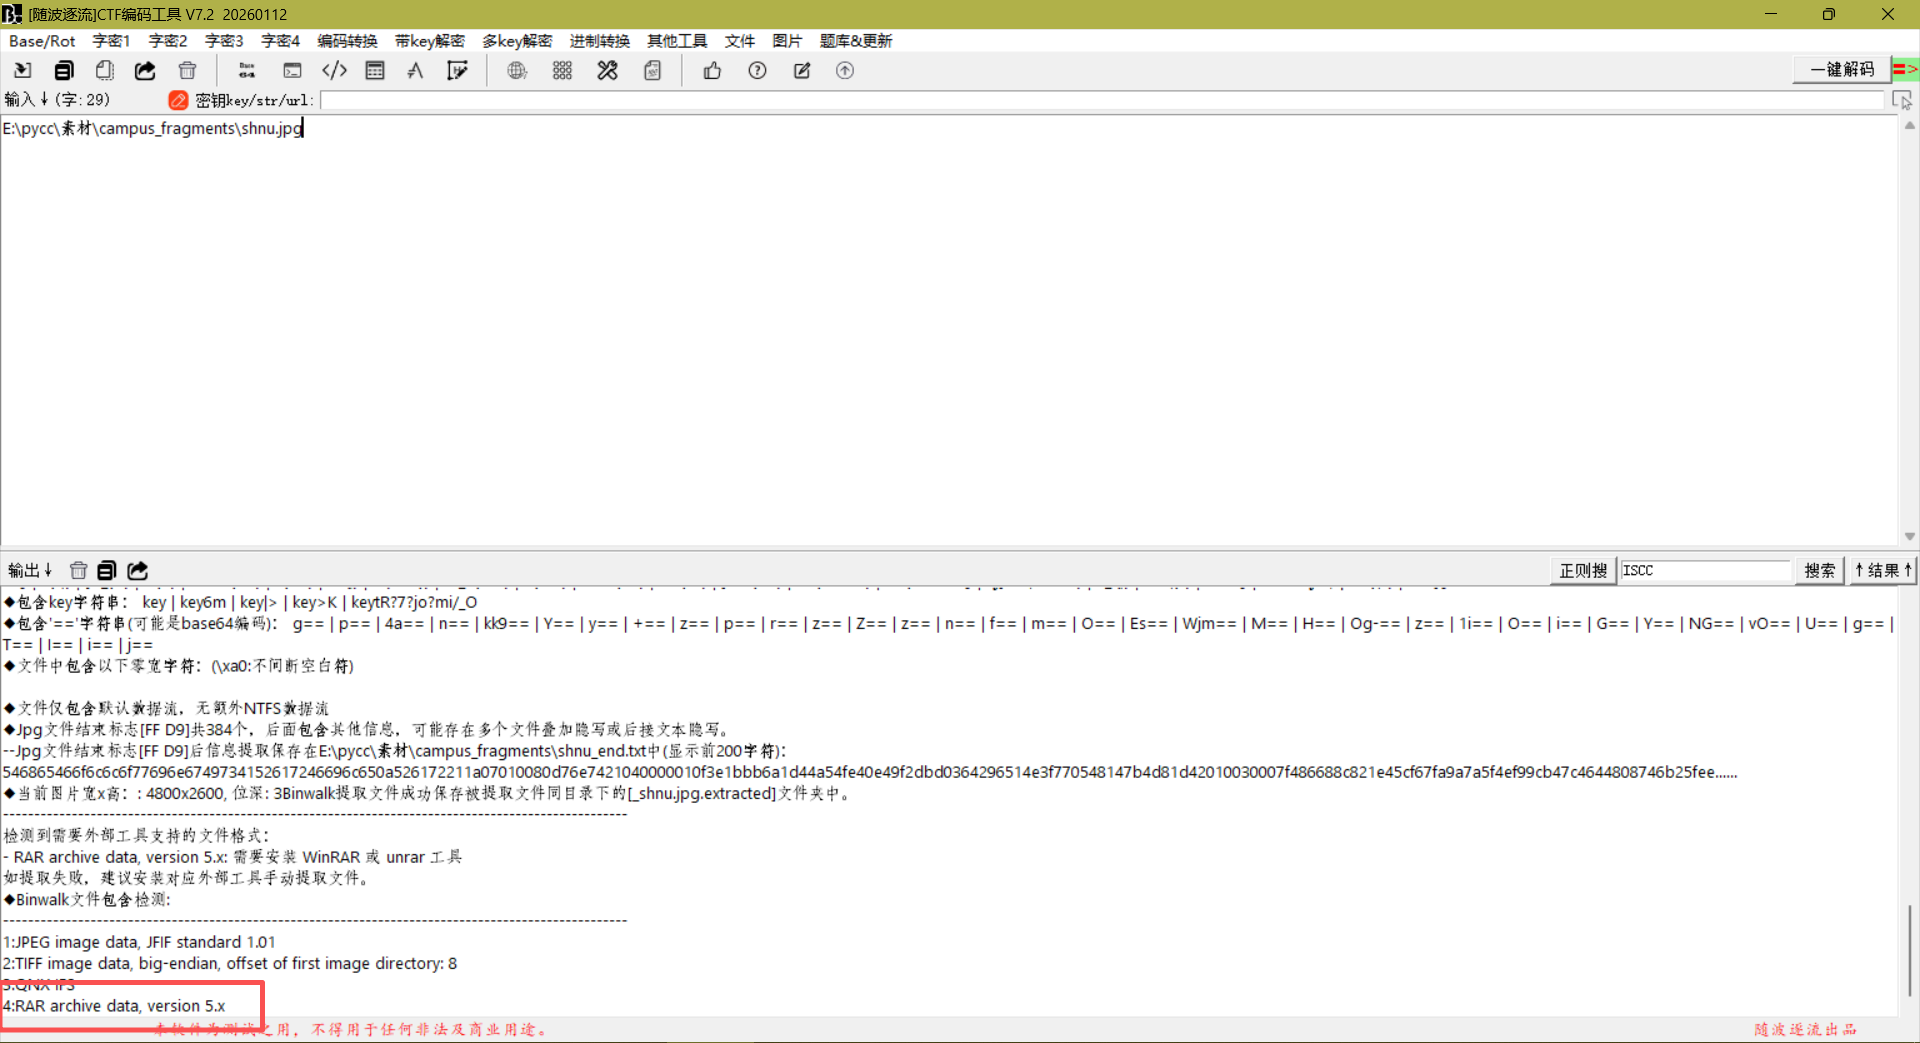This screenshot has width=1920, height=1043.
Task: Click the import file icon in toolbar
Action: [x=22, y=70]
